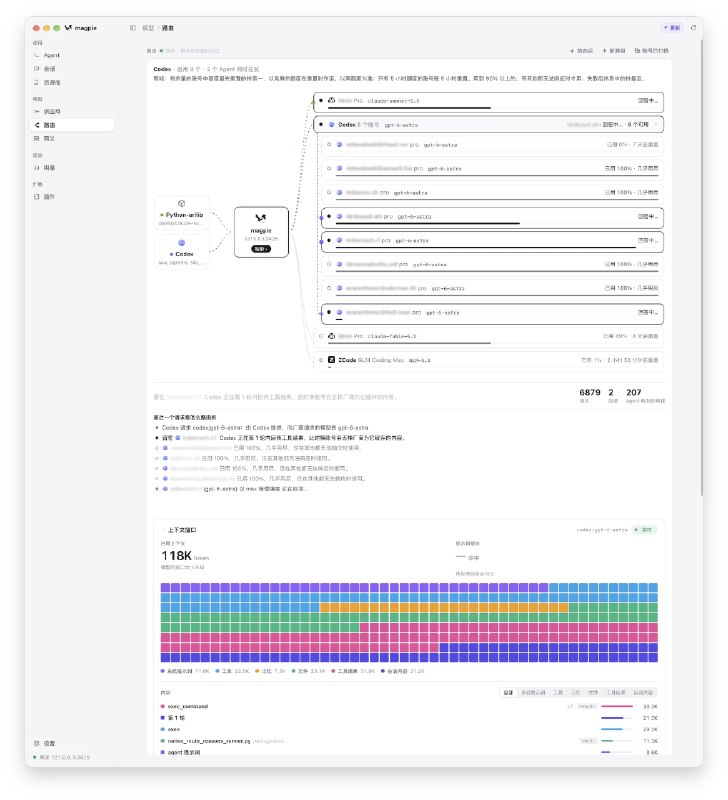The image size is (728, 800).
Task: Click the down-arrow toolbar button above routing card
Action: [581, 51]
